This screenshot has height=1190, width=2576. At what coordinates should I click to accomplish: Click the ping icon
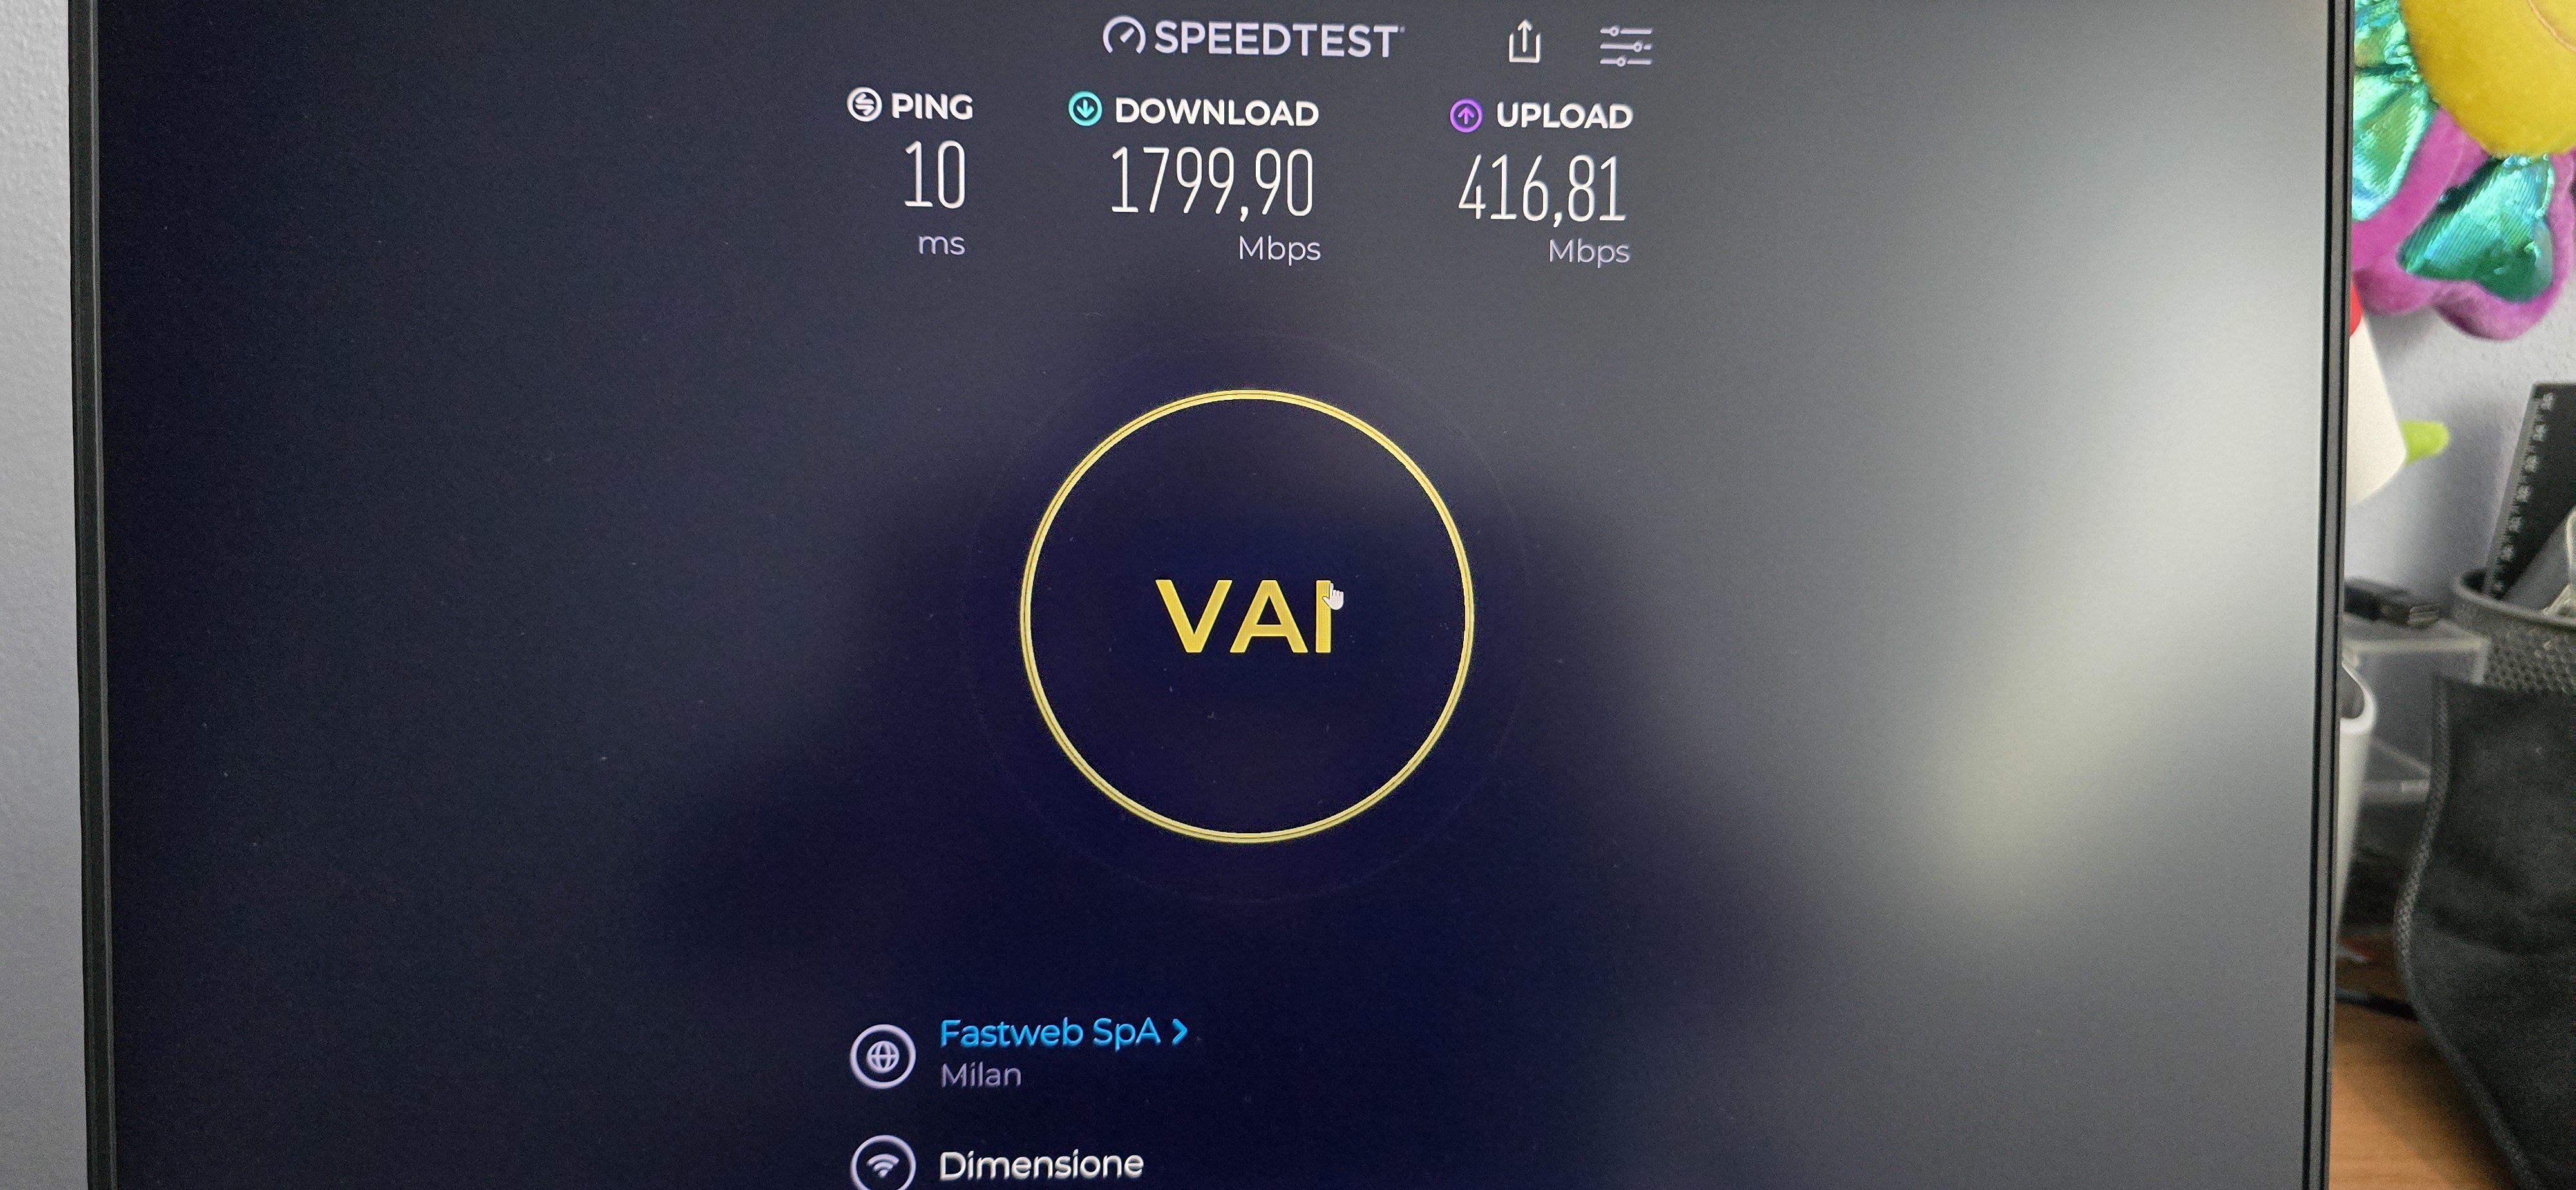tap(864, 104)
